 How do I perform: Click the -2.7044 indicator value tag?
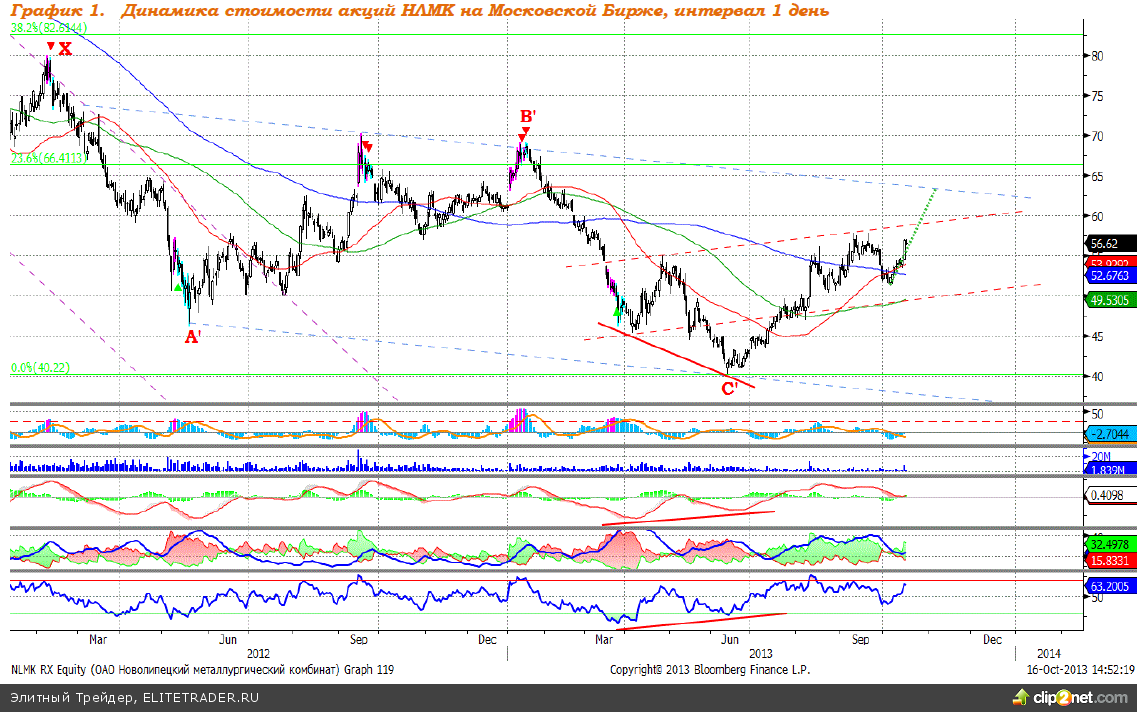1108,434
